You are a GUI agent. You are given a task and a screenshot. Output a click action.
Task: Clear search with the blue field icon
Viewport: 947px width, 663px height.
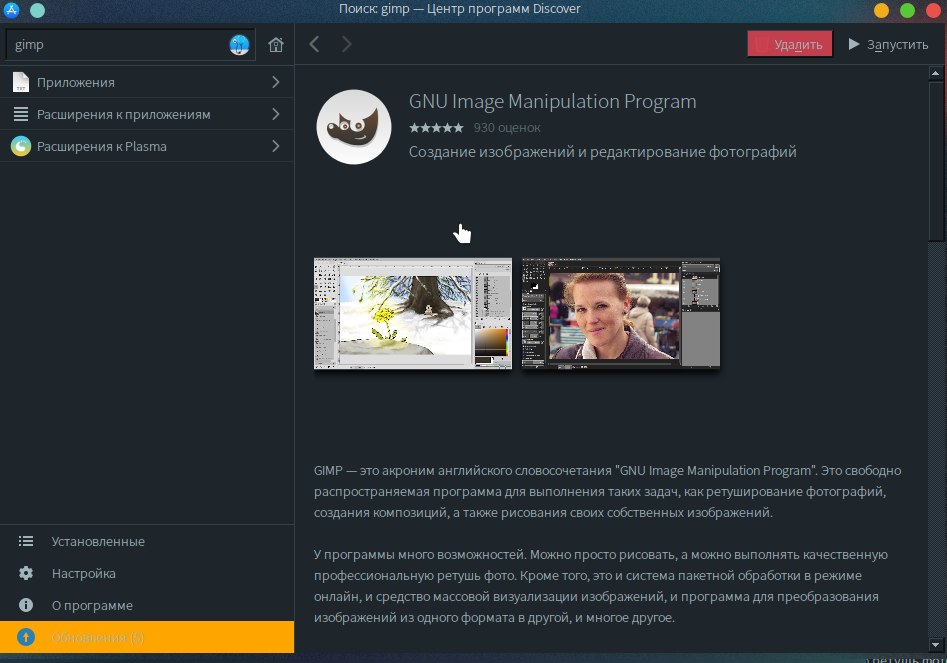239,45
